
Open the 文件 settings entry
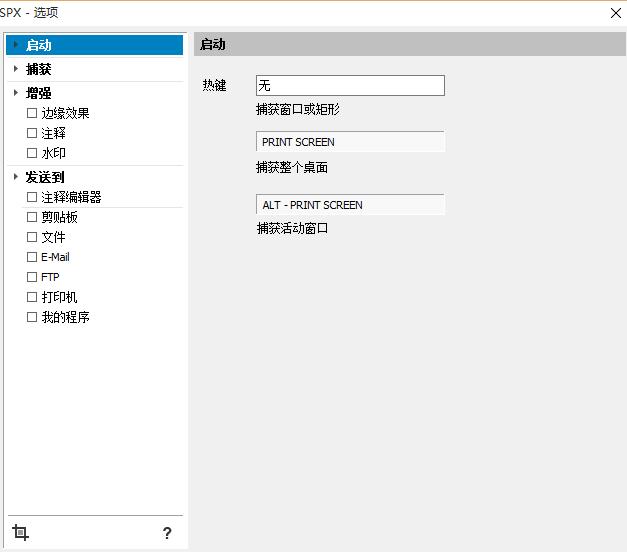[x=53, y=237]
